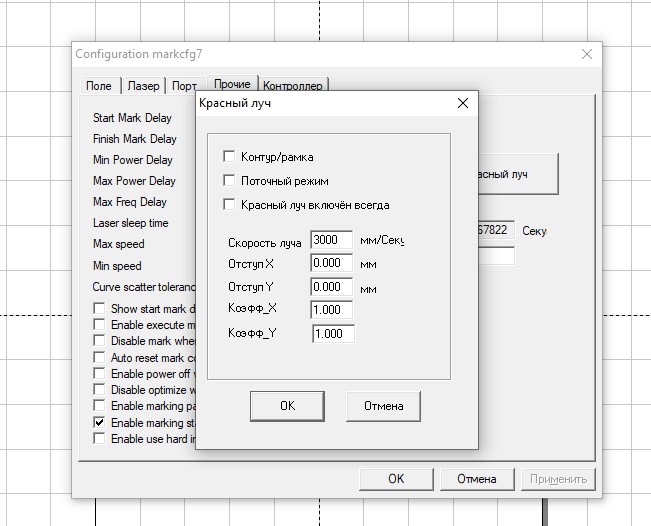Image resolution: width=651 pixels, height=526 pixels.
Task: Switch to the Поле tab
Action: pos(99,87)
